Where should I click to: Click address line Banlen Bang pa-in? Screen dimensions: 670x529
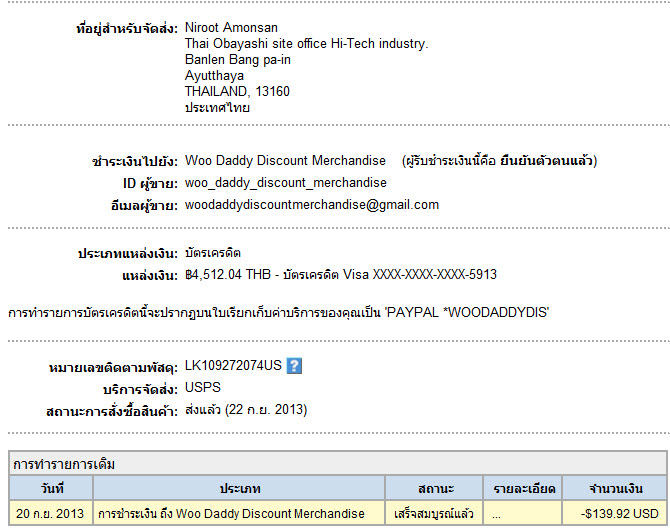(x=238, y=59)
